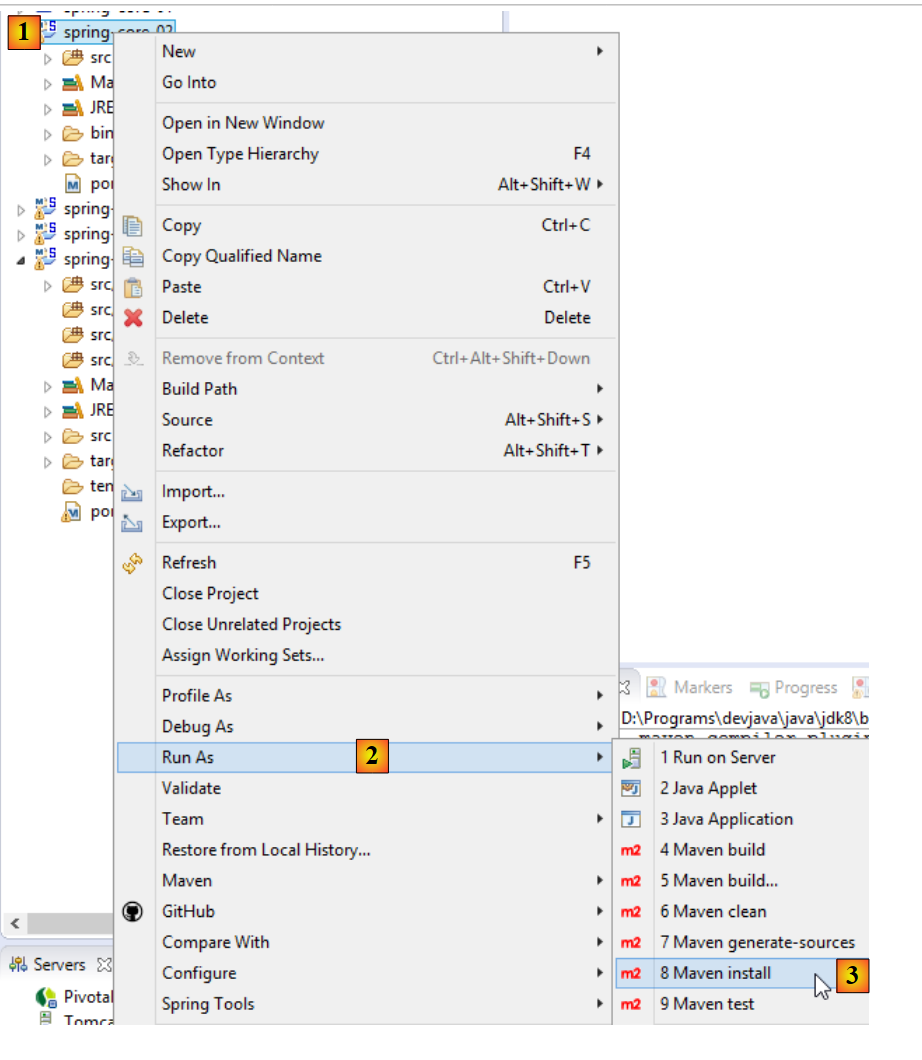Click the m2 icon beside Maven clean
Viewport: 922px width, 1060px height.
click(x=631, y=912)
